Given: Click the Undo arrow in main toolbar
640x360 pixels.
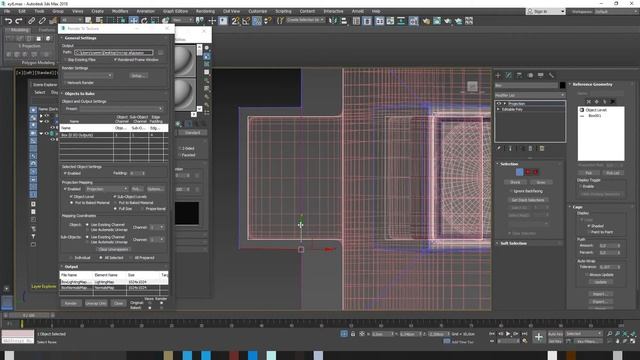Looking at the screenshot, I should click(x=8, y=21).
